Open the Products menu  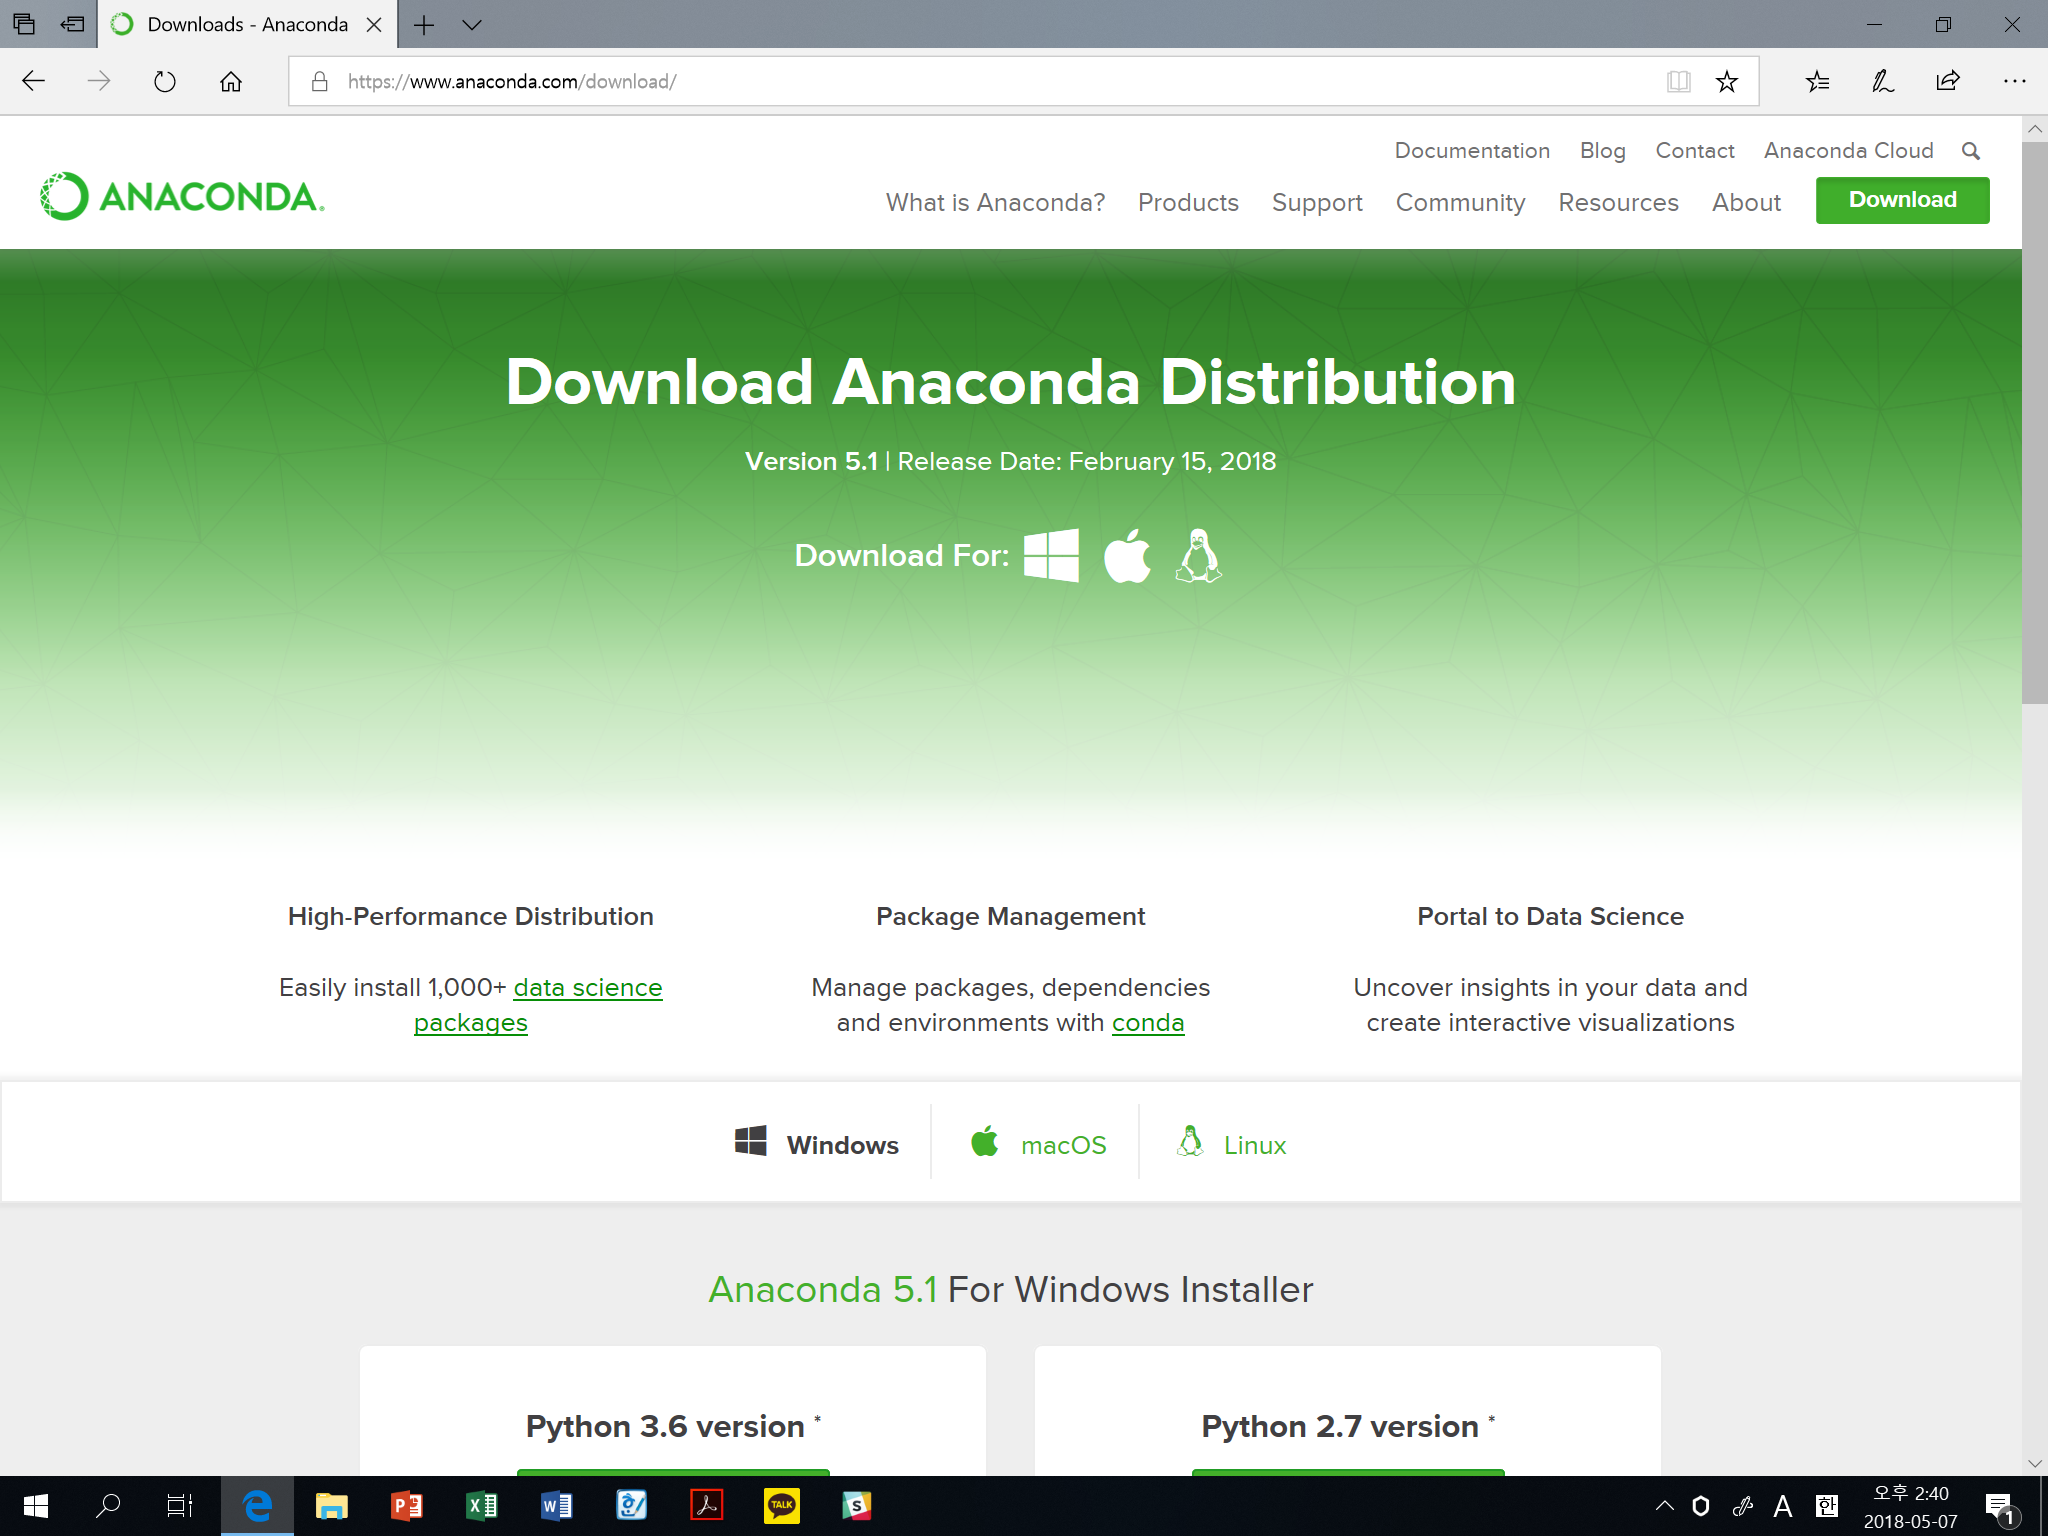click(x=1188, y=203)
